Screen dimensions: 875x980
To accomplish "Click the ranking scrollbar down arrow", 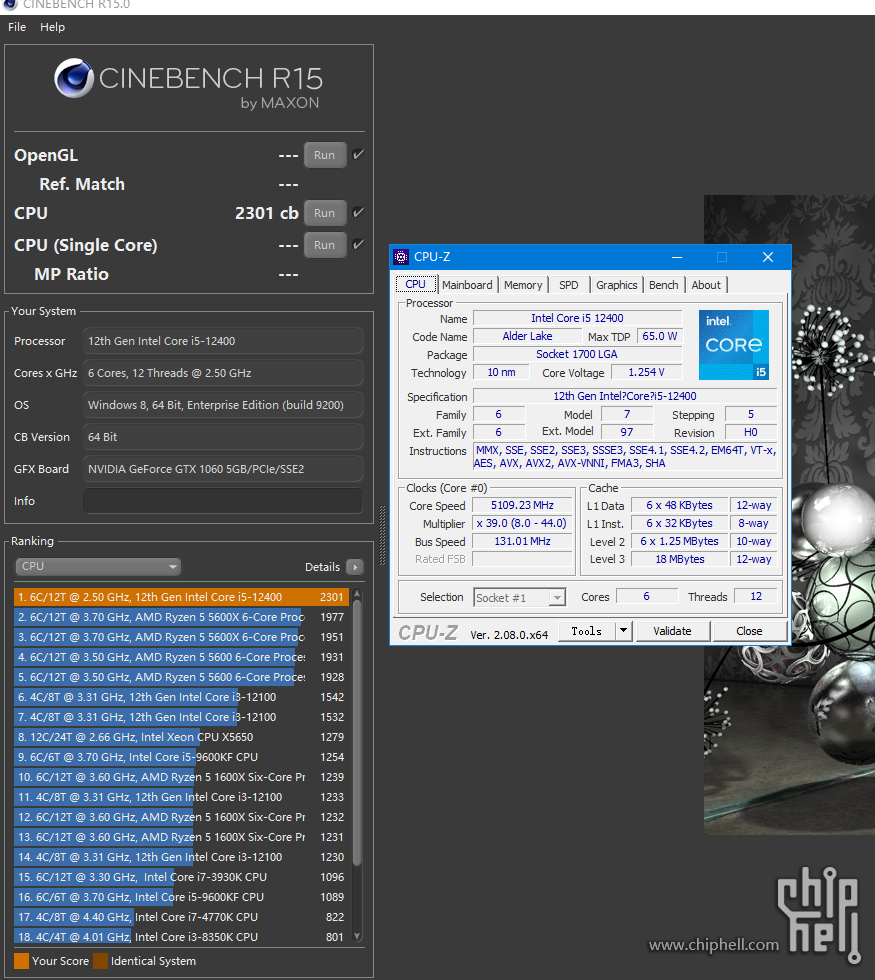I will pyautogui.click(x=358, y=936).
